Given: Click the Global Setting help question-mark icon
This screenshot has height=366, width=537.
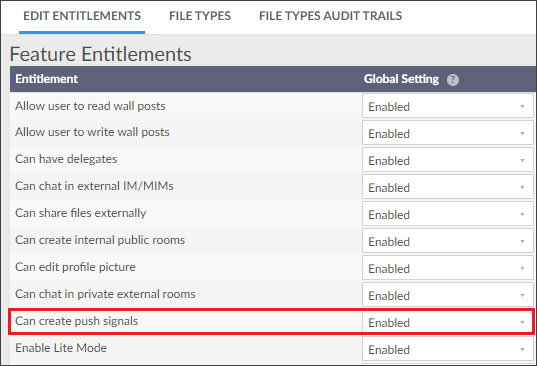Looking at the screenshot, I should tap(453, 80).
